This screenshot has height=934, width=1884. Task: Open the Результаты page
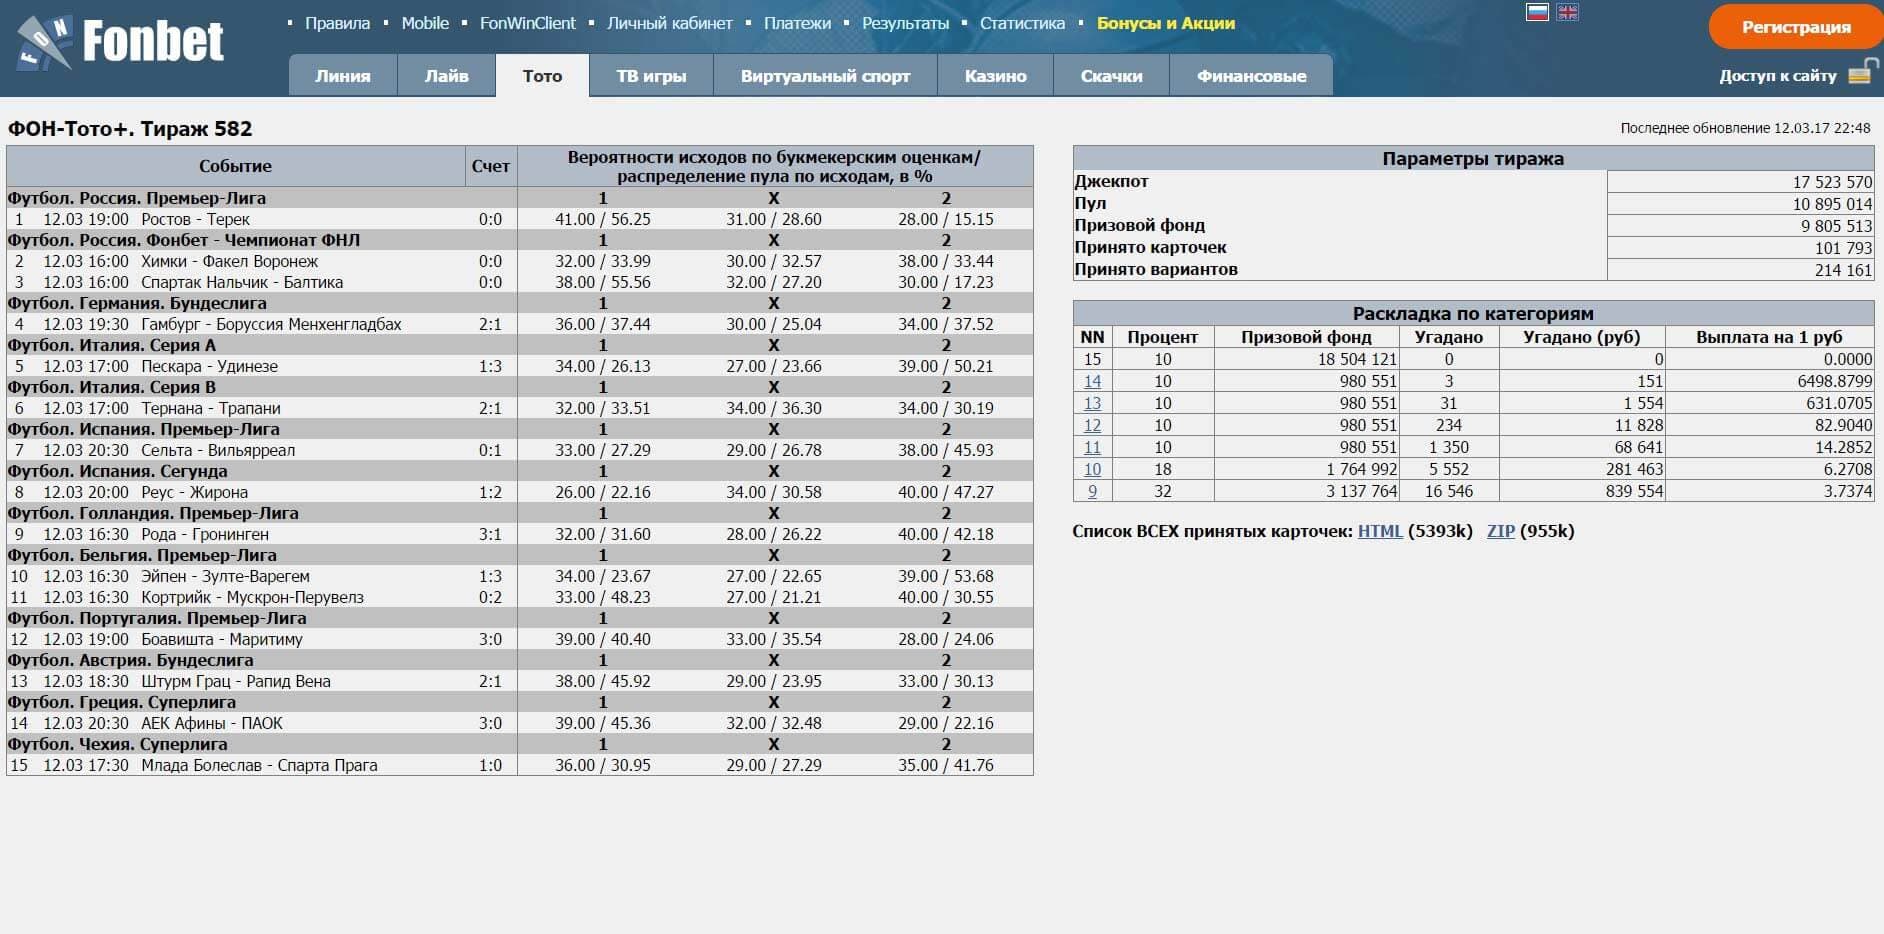(x=905, y=23)
